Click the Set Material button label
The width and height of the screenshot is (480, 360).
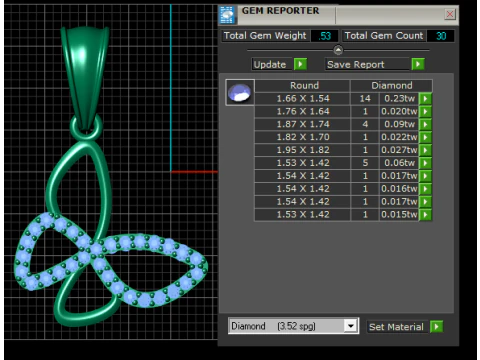point(397,327)
